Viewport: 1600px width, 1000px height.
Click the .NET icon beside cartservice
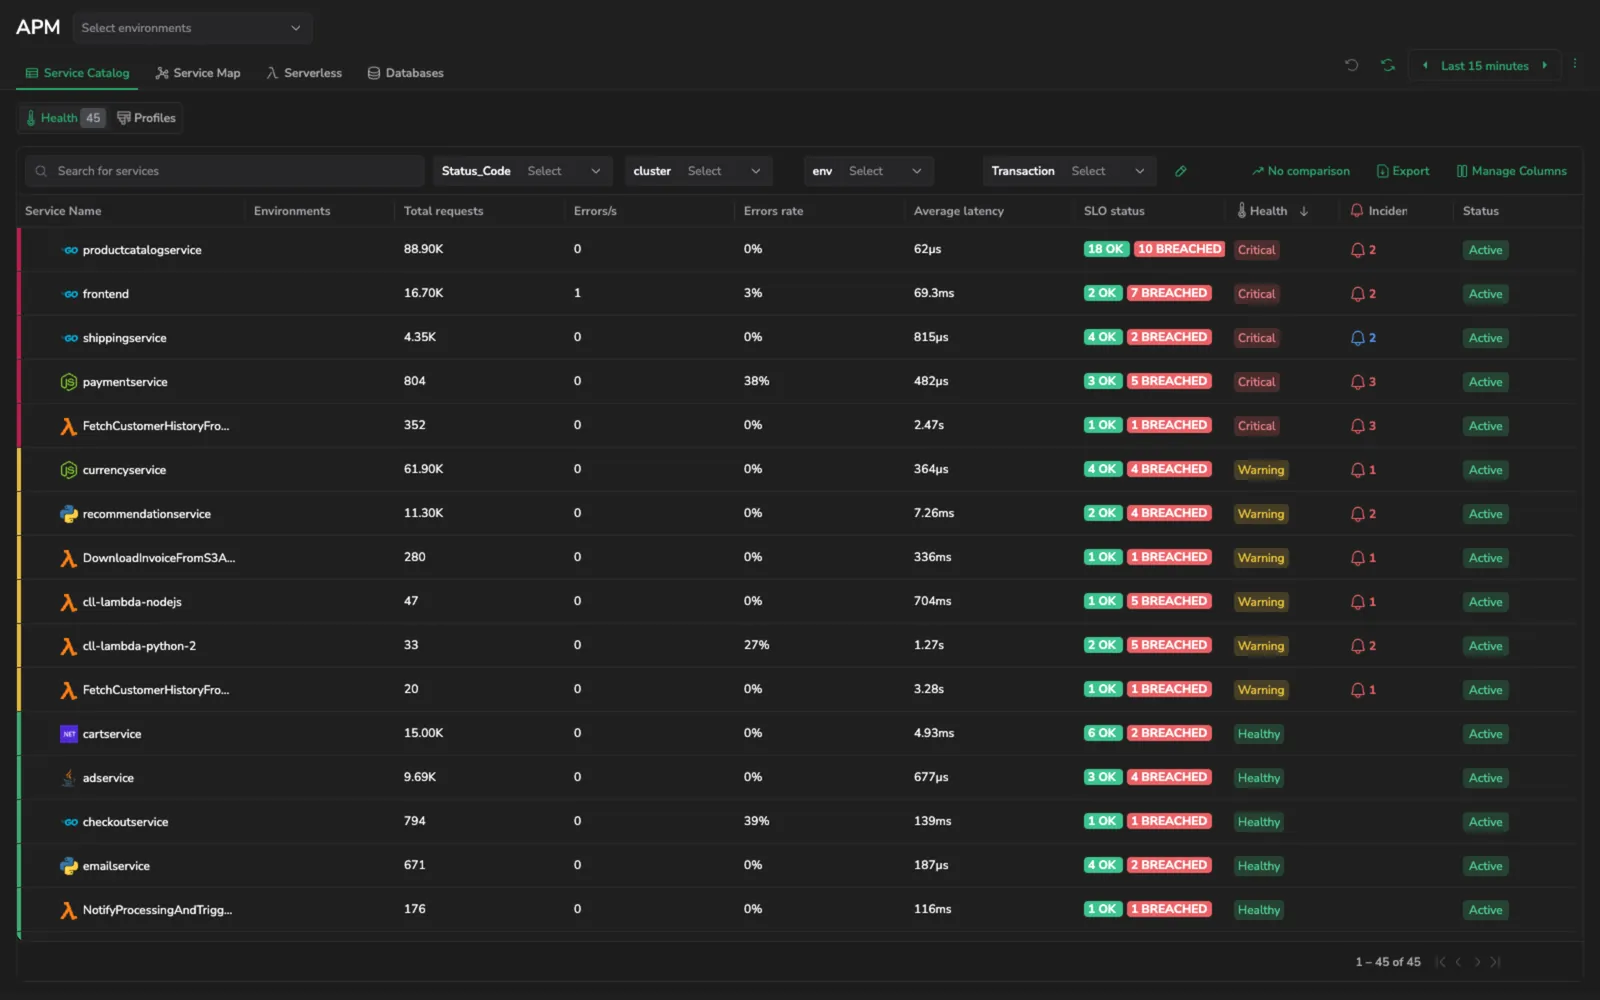click(x=69, y=734)
